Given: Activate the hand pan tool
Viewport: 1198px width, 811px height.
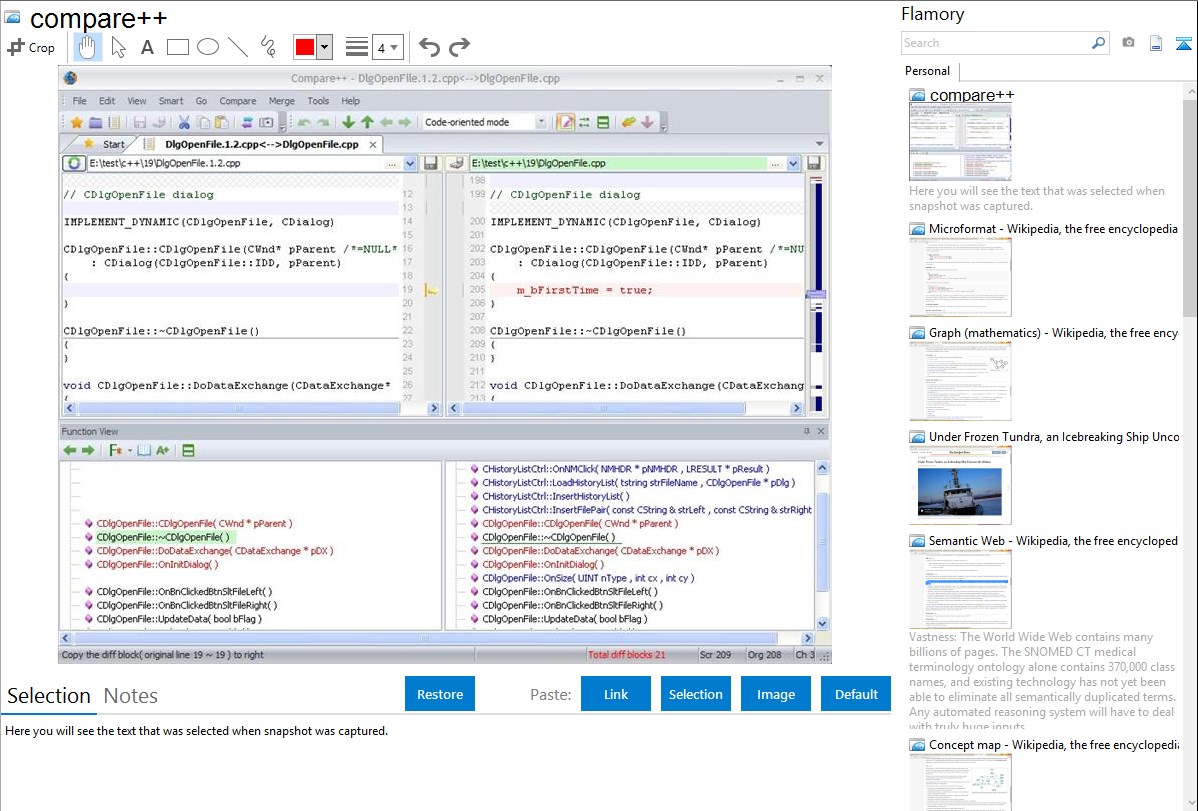Looking at the screenshot, I should 87,47.
